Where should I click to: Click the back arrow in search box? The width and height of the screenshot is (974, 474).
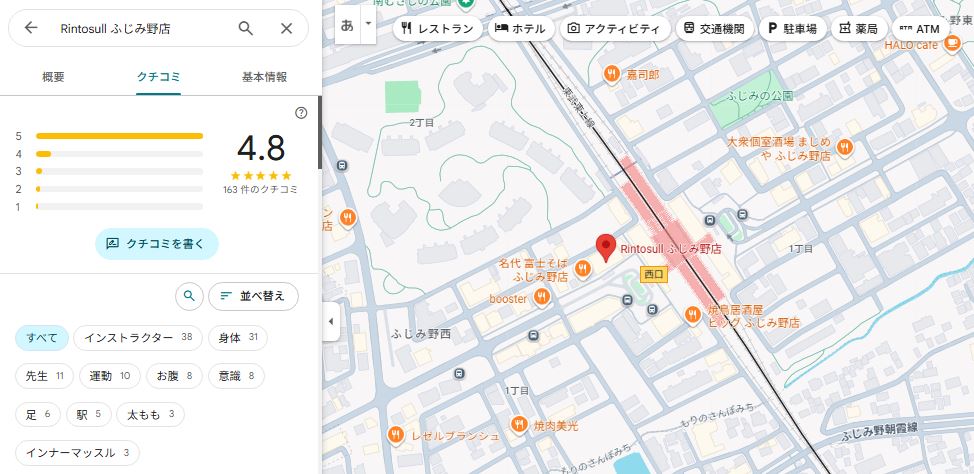pyautogui.click(x=30, y=28)
